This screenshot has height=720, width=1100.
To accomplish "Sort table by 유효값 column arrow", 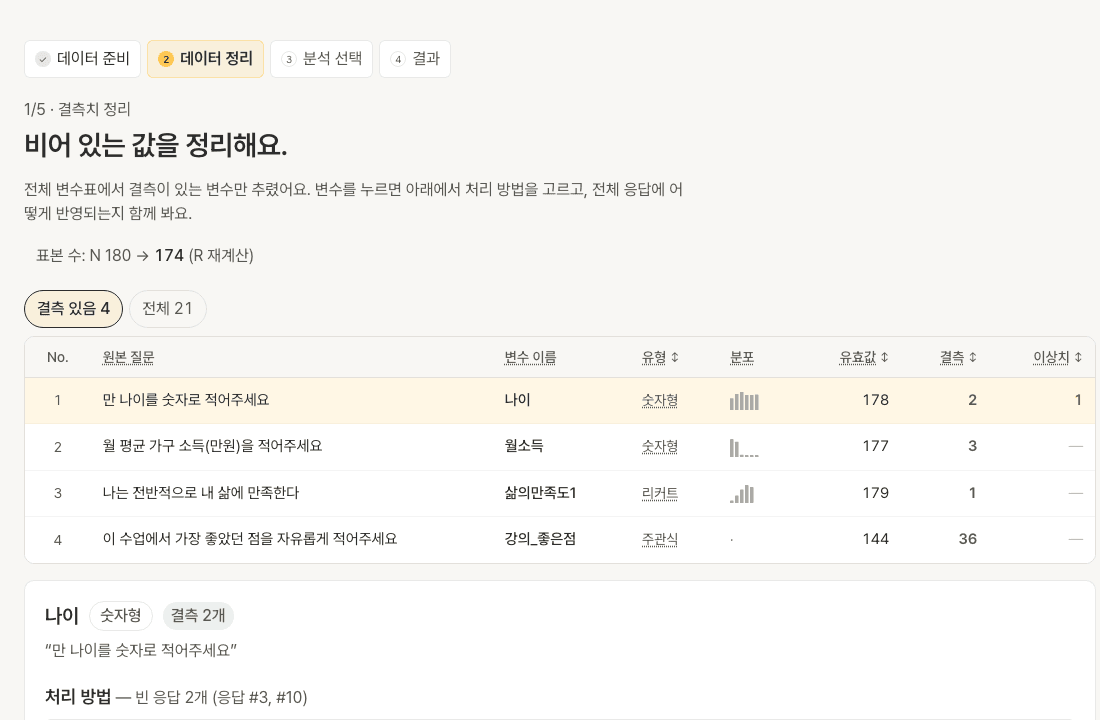I will pos(885,357).
